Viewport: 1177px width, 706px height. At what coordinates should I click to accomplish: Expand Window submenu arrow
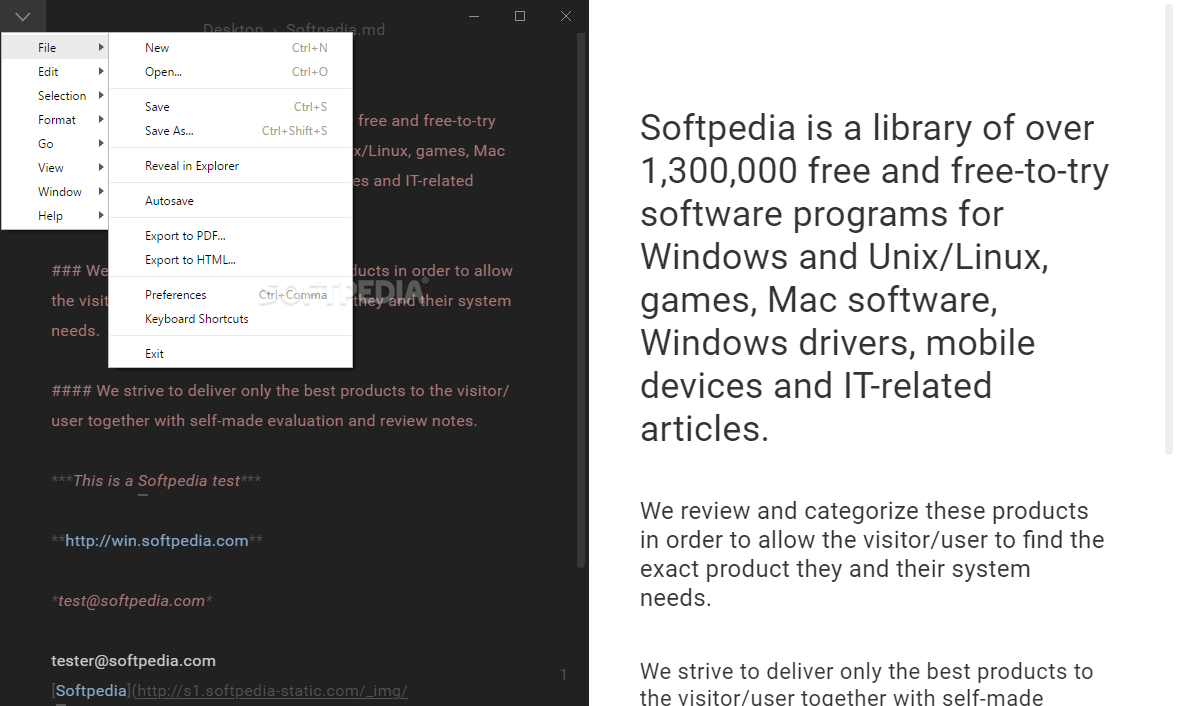tap(101, 191)
